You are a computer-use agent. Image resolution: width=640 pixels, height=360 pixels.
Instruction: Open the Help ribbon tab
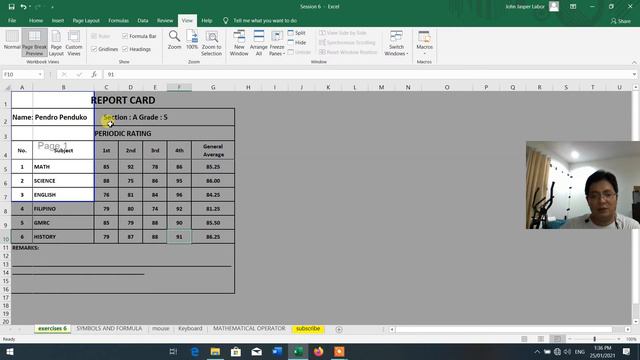[x=207, y=20]
